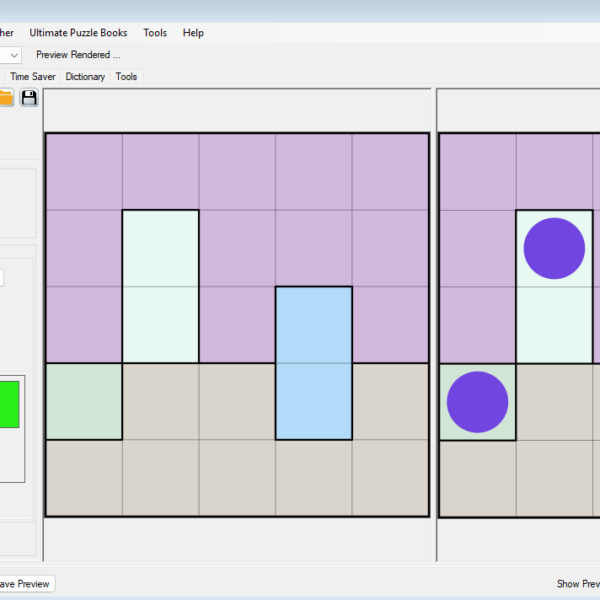600x600 pixels.
Task: Select the white tall region in left grid
Action: click(160, 286)
